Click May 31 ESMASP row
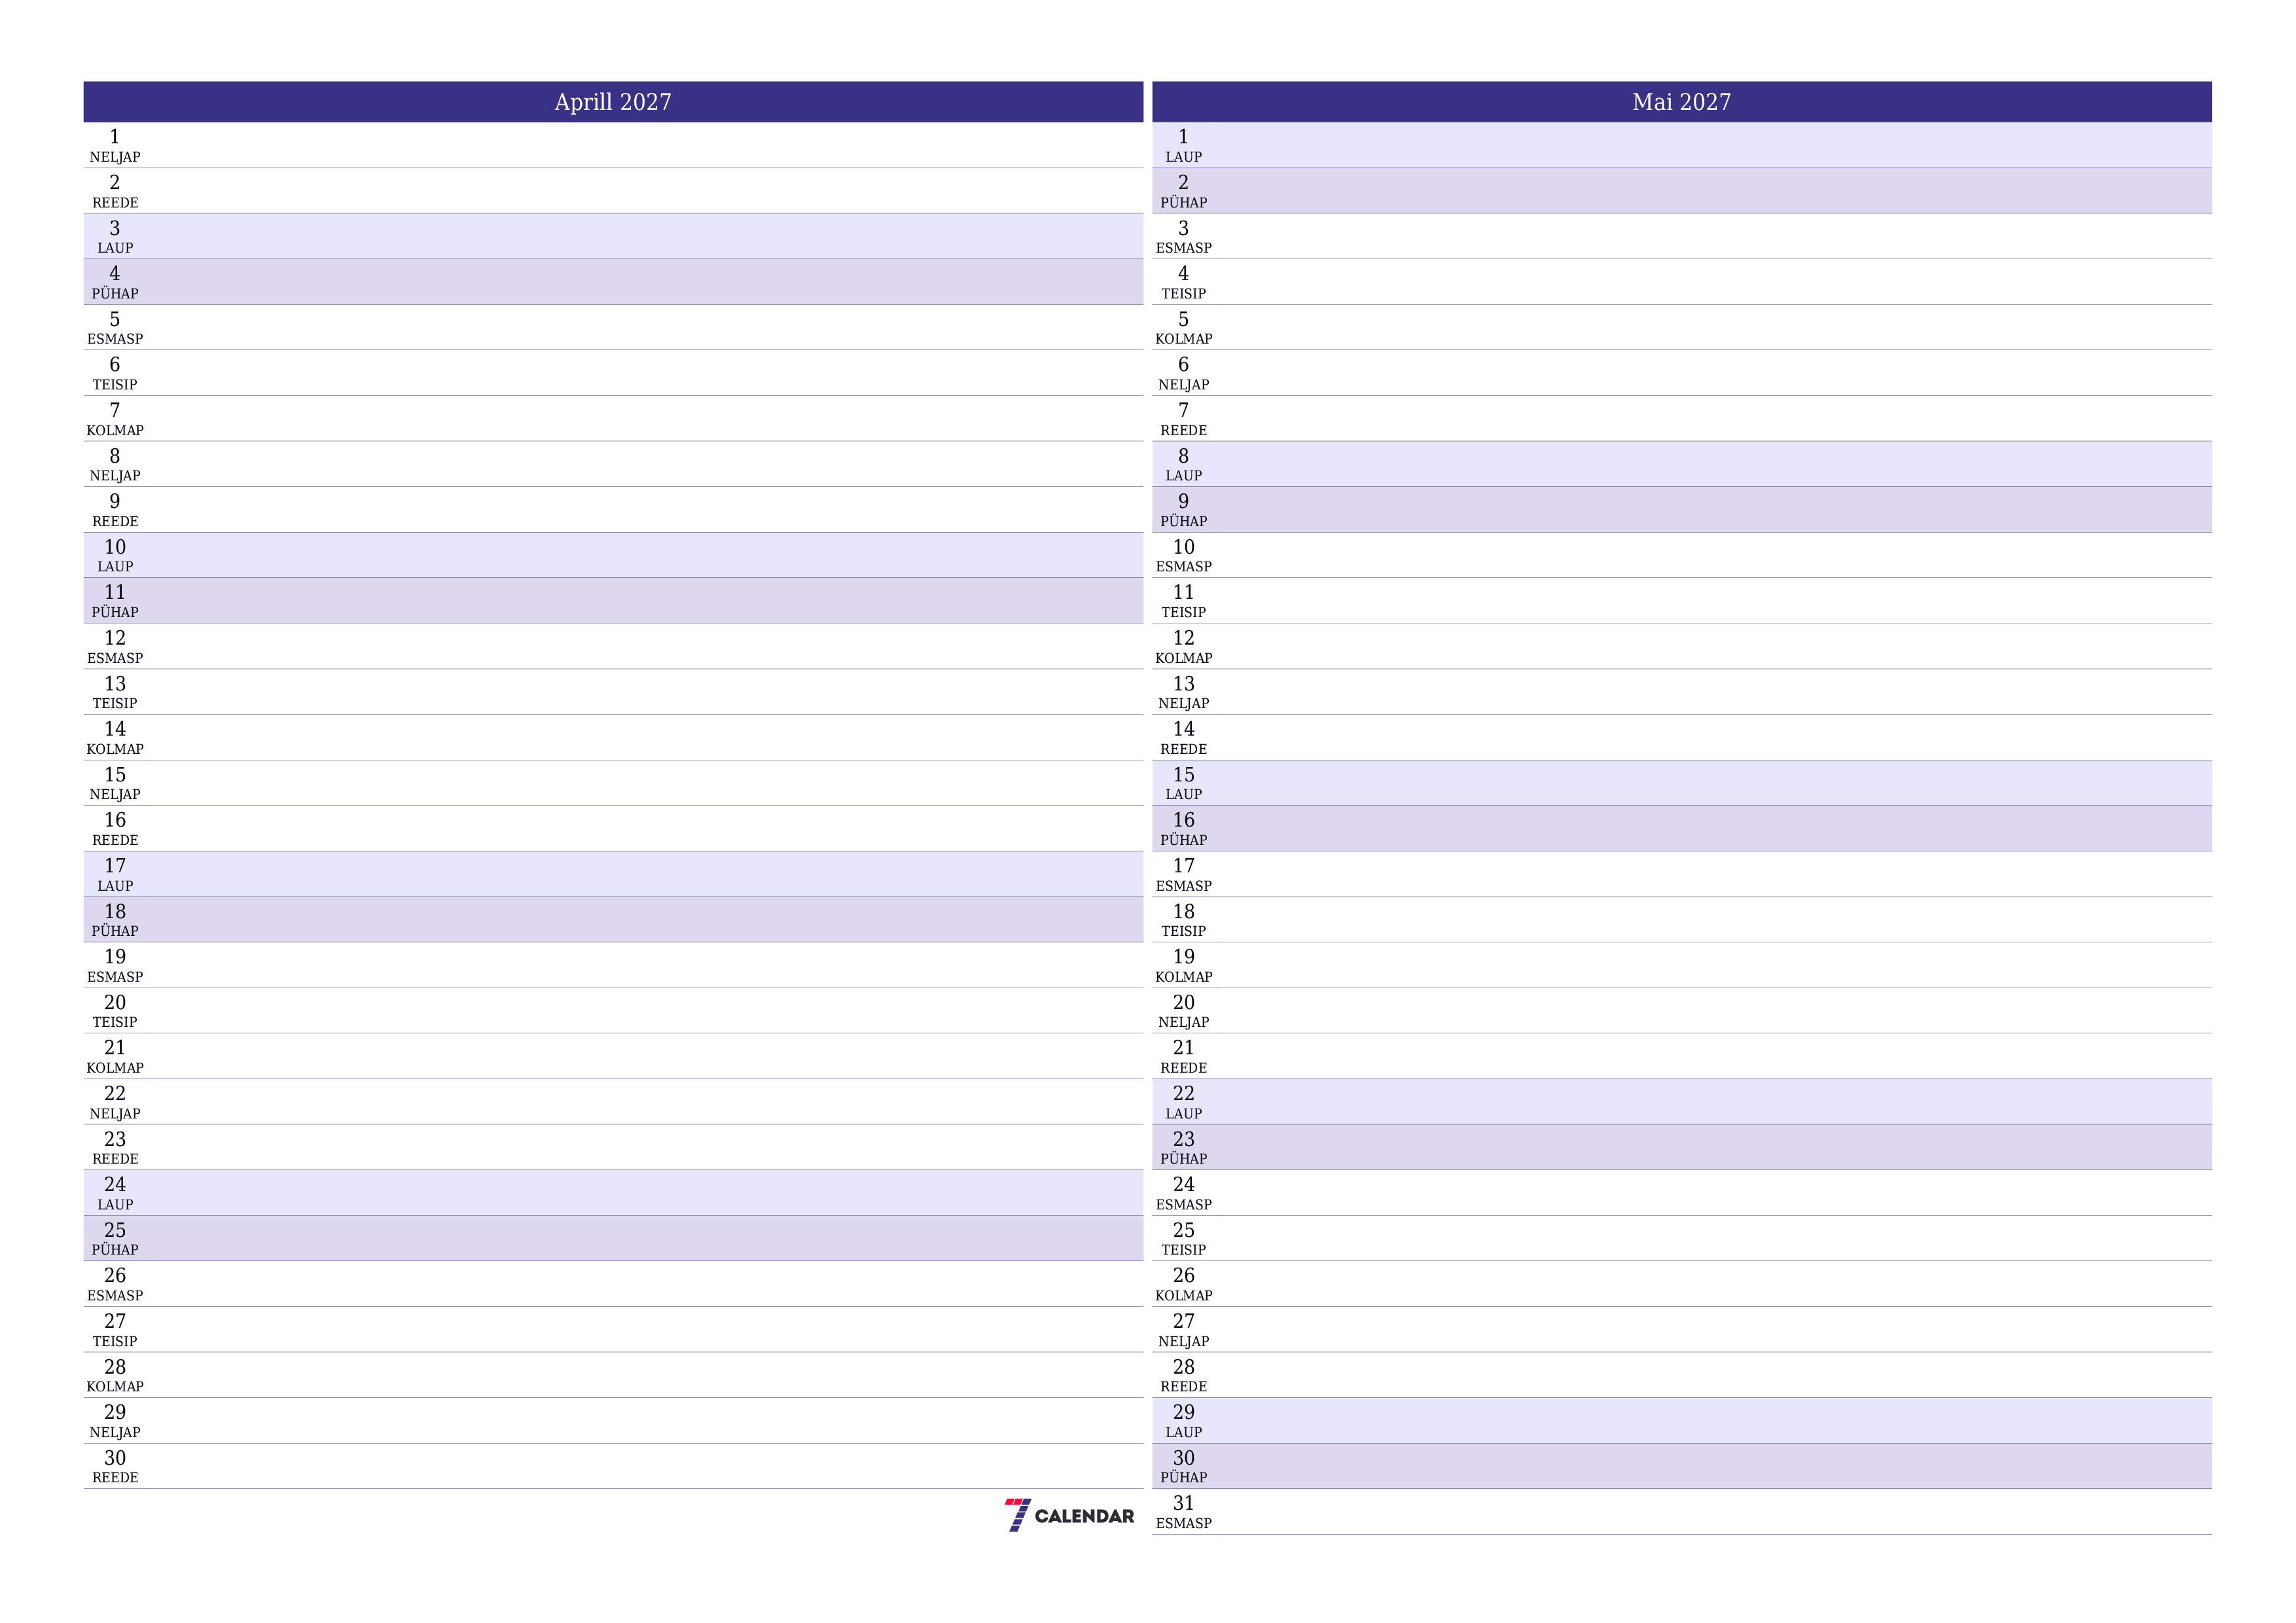The image size is (2296, 1623). click(x=1682, y=1511)
